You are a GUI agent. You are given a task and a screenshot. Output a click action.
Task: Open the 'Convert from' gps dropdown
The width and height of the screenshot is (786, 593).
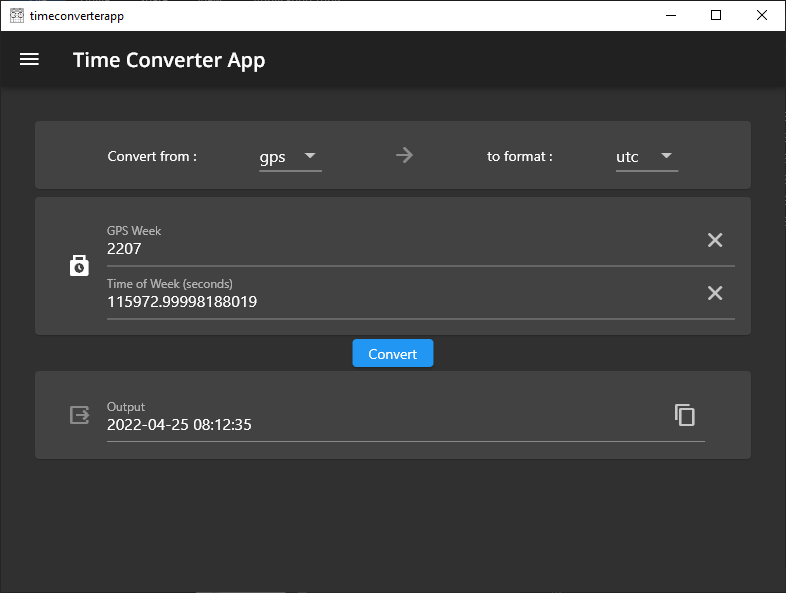coord(290,157)
